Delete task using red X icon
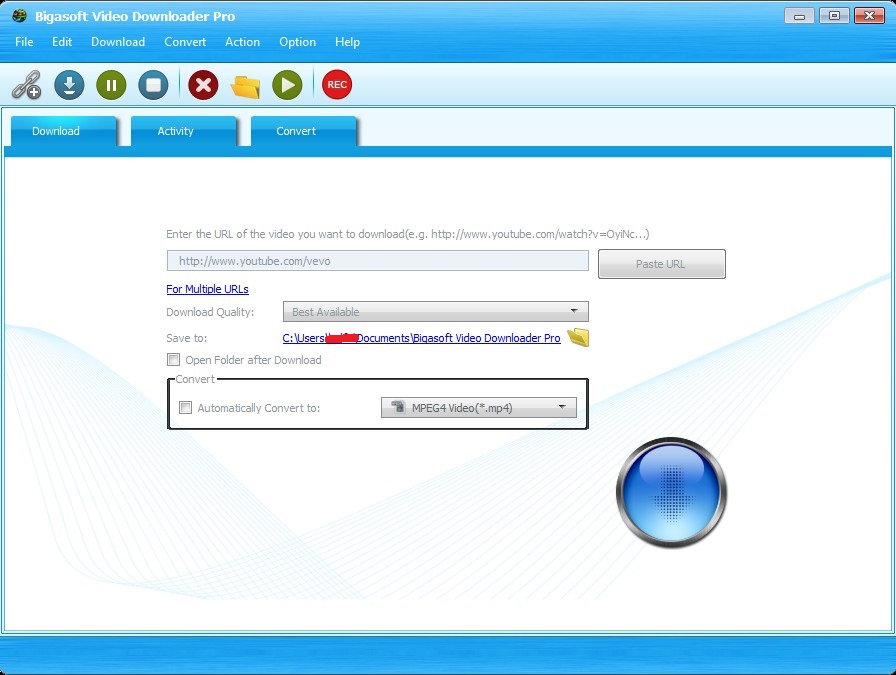This screenshot has width=896, height=675. pyautogui.click(x=203, y=85)
